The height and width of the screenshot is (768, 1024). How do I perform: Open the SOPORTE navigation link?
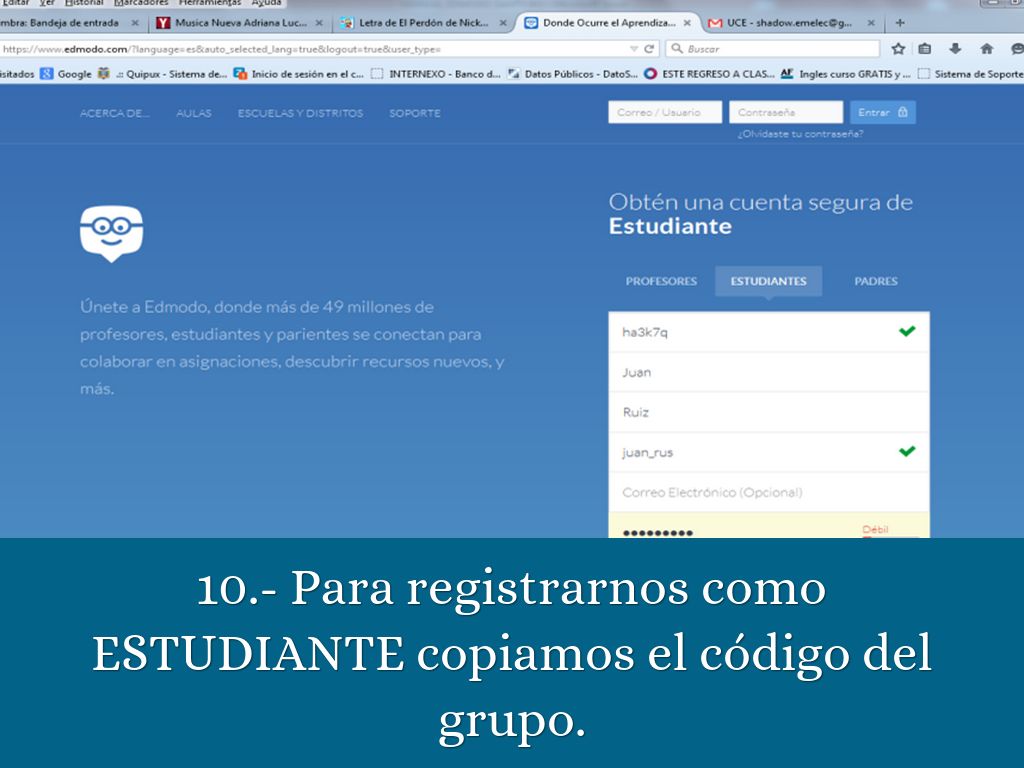click(414, 113)
